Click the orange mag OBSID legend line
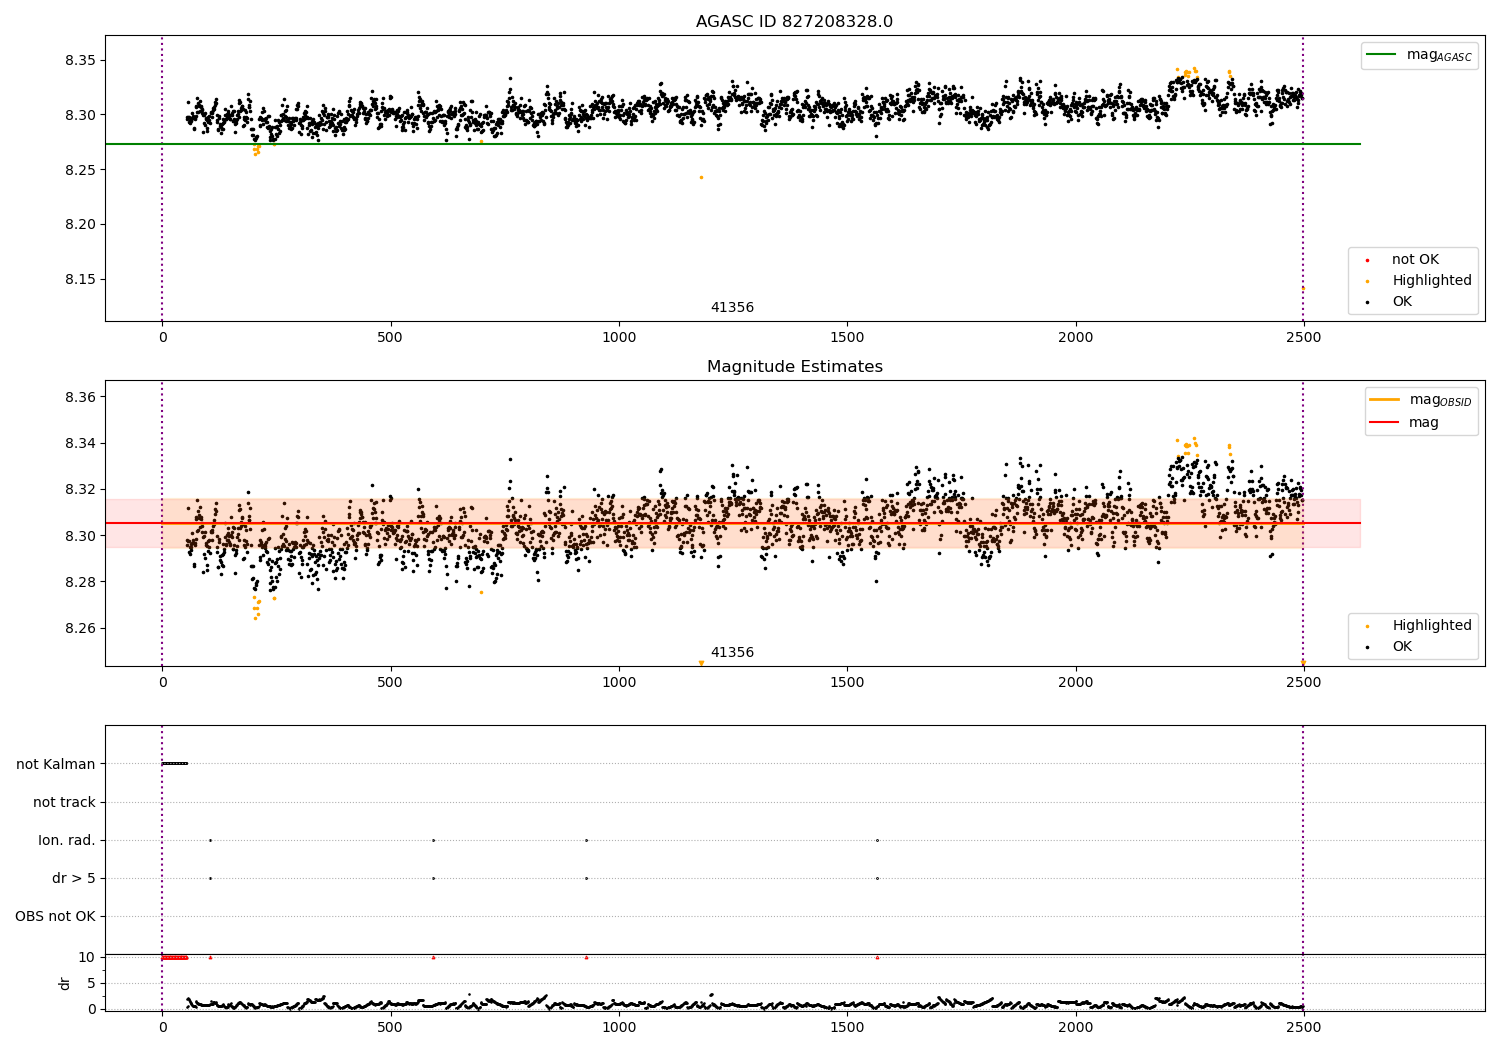The image size is (1500, 1050). 1384,400
